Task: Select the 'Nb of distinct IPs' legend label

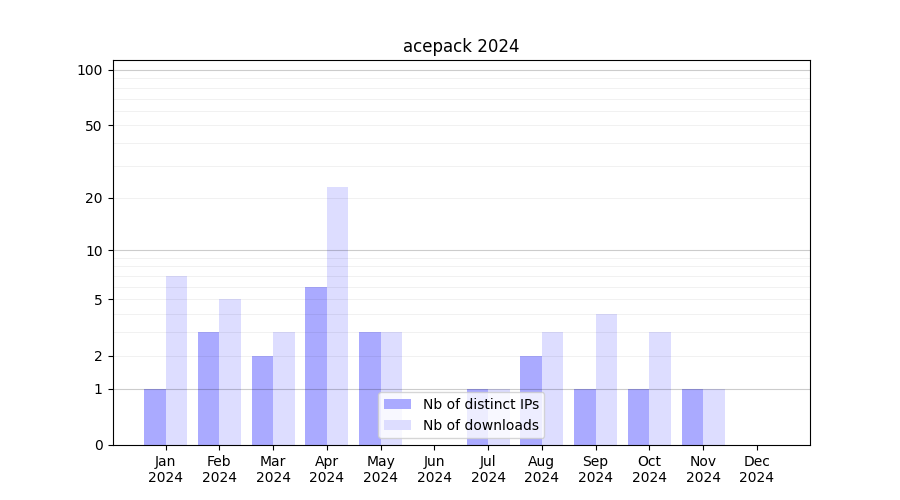Action: 480,404
